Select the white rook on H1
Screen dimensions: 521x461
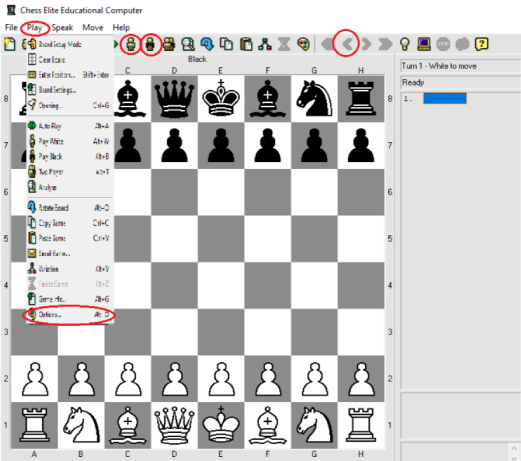click(x=361, y=426)
